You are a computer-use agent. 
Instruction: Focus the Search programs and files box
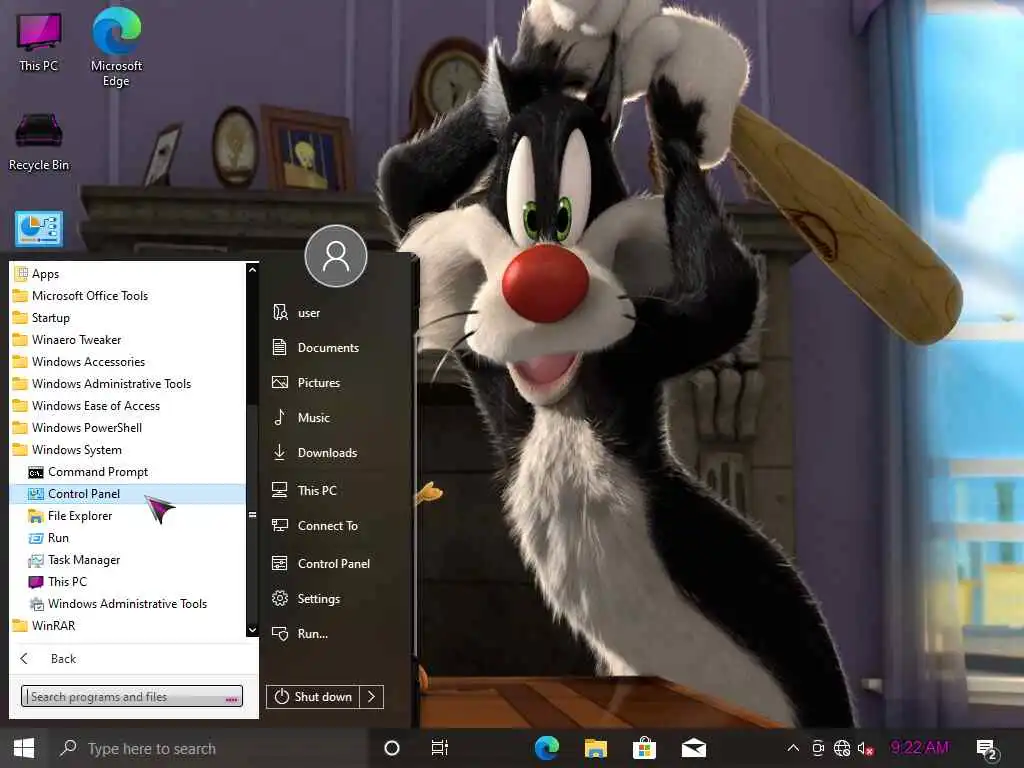[131, 697]
